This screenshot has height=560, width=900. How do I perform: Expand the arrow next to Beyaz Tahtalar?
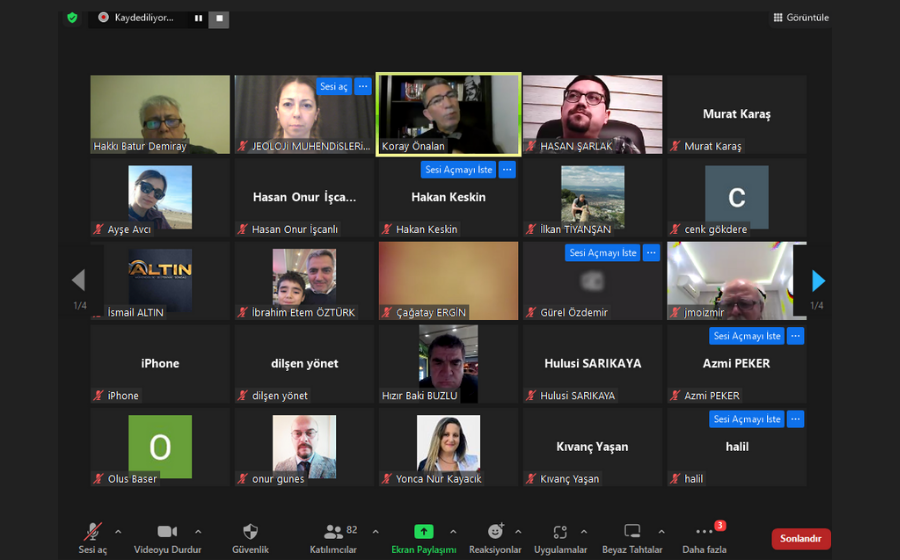(x=661, y=532)
